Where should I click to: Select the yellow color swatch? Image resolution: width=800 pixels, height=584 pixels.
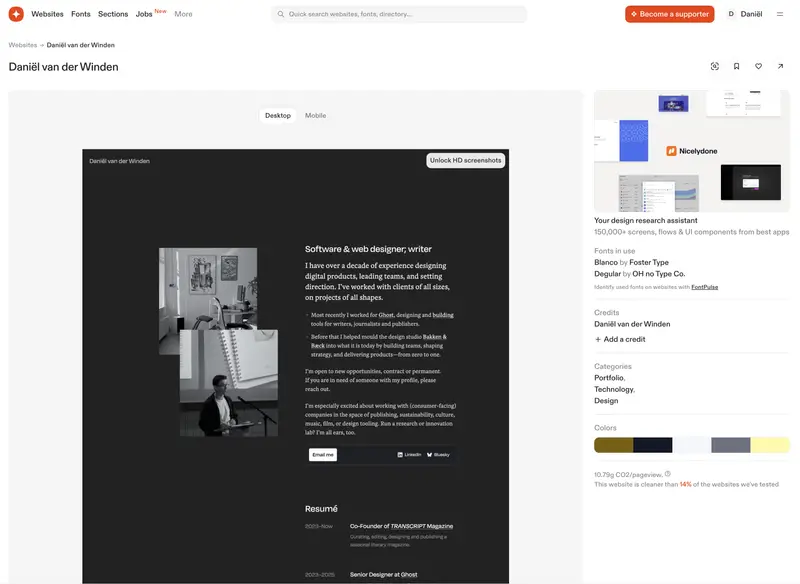770,444
